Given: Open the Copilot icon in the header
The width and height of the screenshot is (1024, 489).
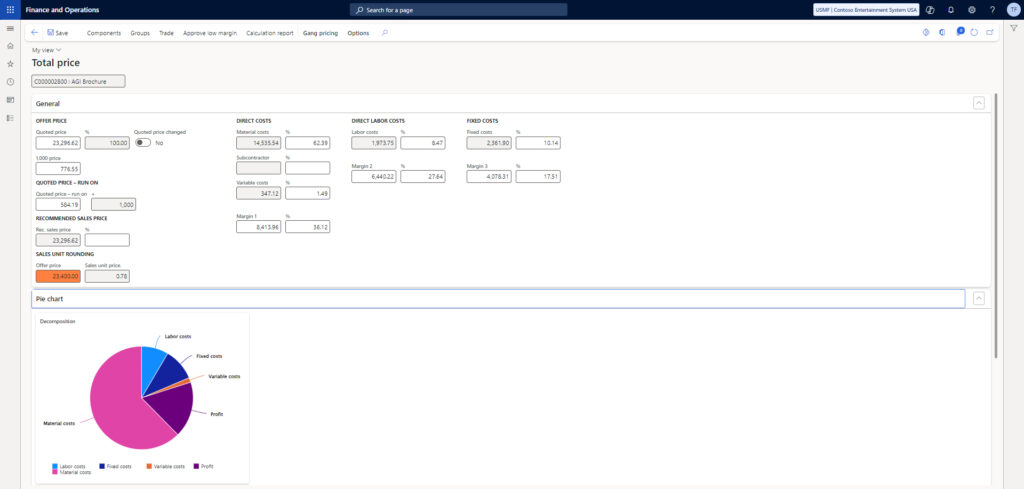Looking at the screenshot, I should point(930,9).
